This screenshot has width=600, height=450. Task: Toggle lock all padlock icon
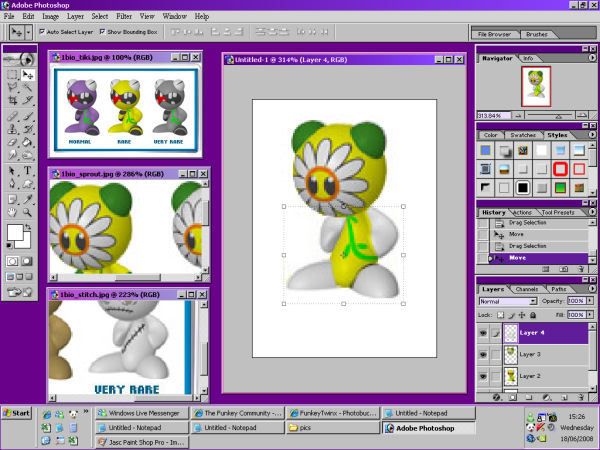click(x=533, y=315)
